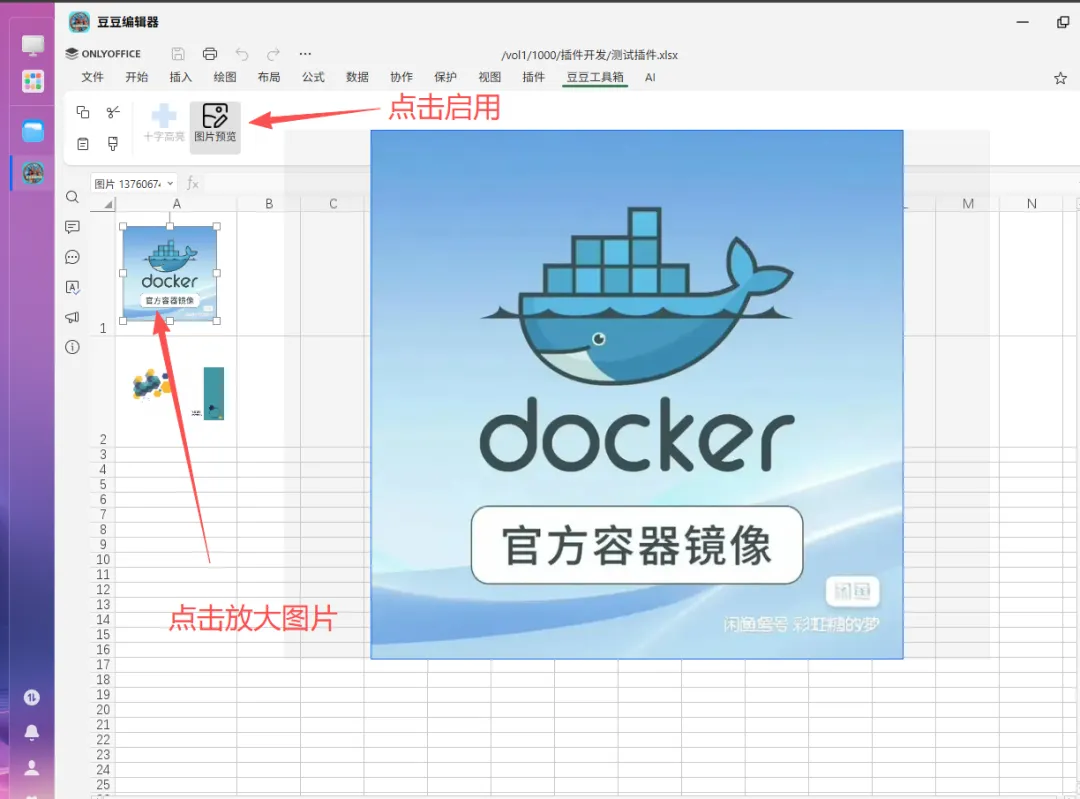Click the spell check icon in the sidebar
The image size is (1080, 799).
click(72, 287)
